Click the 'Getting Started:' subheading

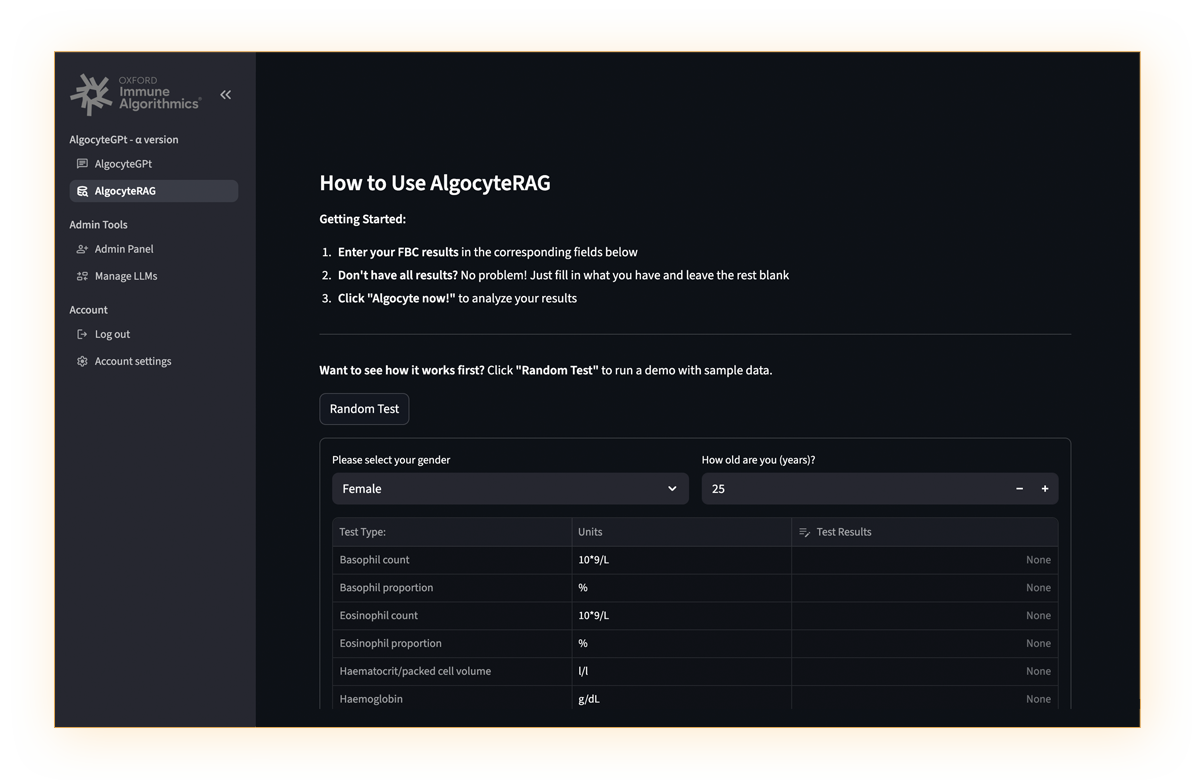(363, 220)
